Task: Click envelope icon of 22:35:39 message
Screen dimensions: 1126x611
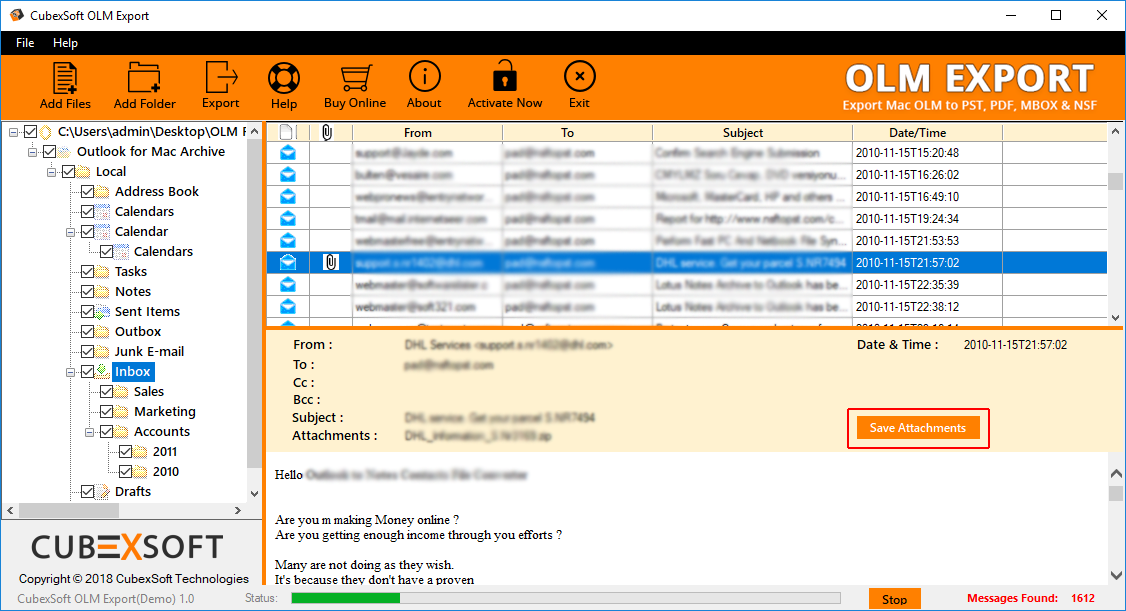Action: (288, 284)
